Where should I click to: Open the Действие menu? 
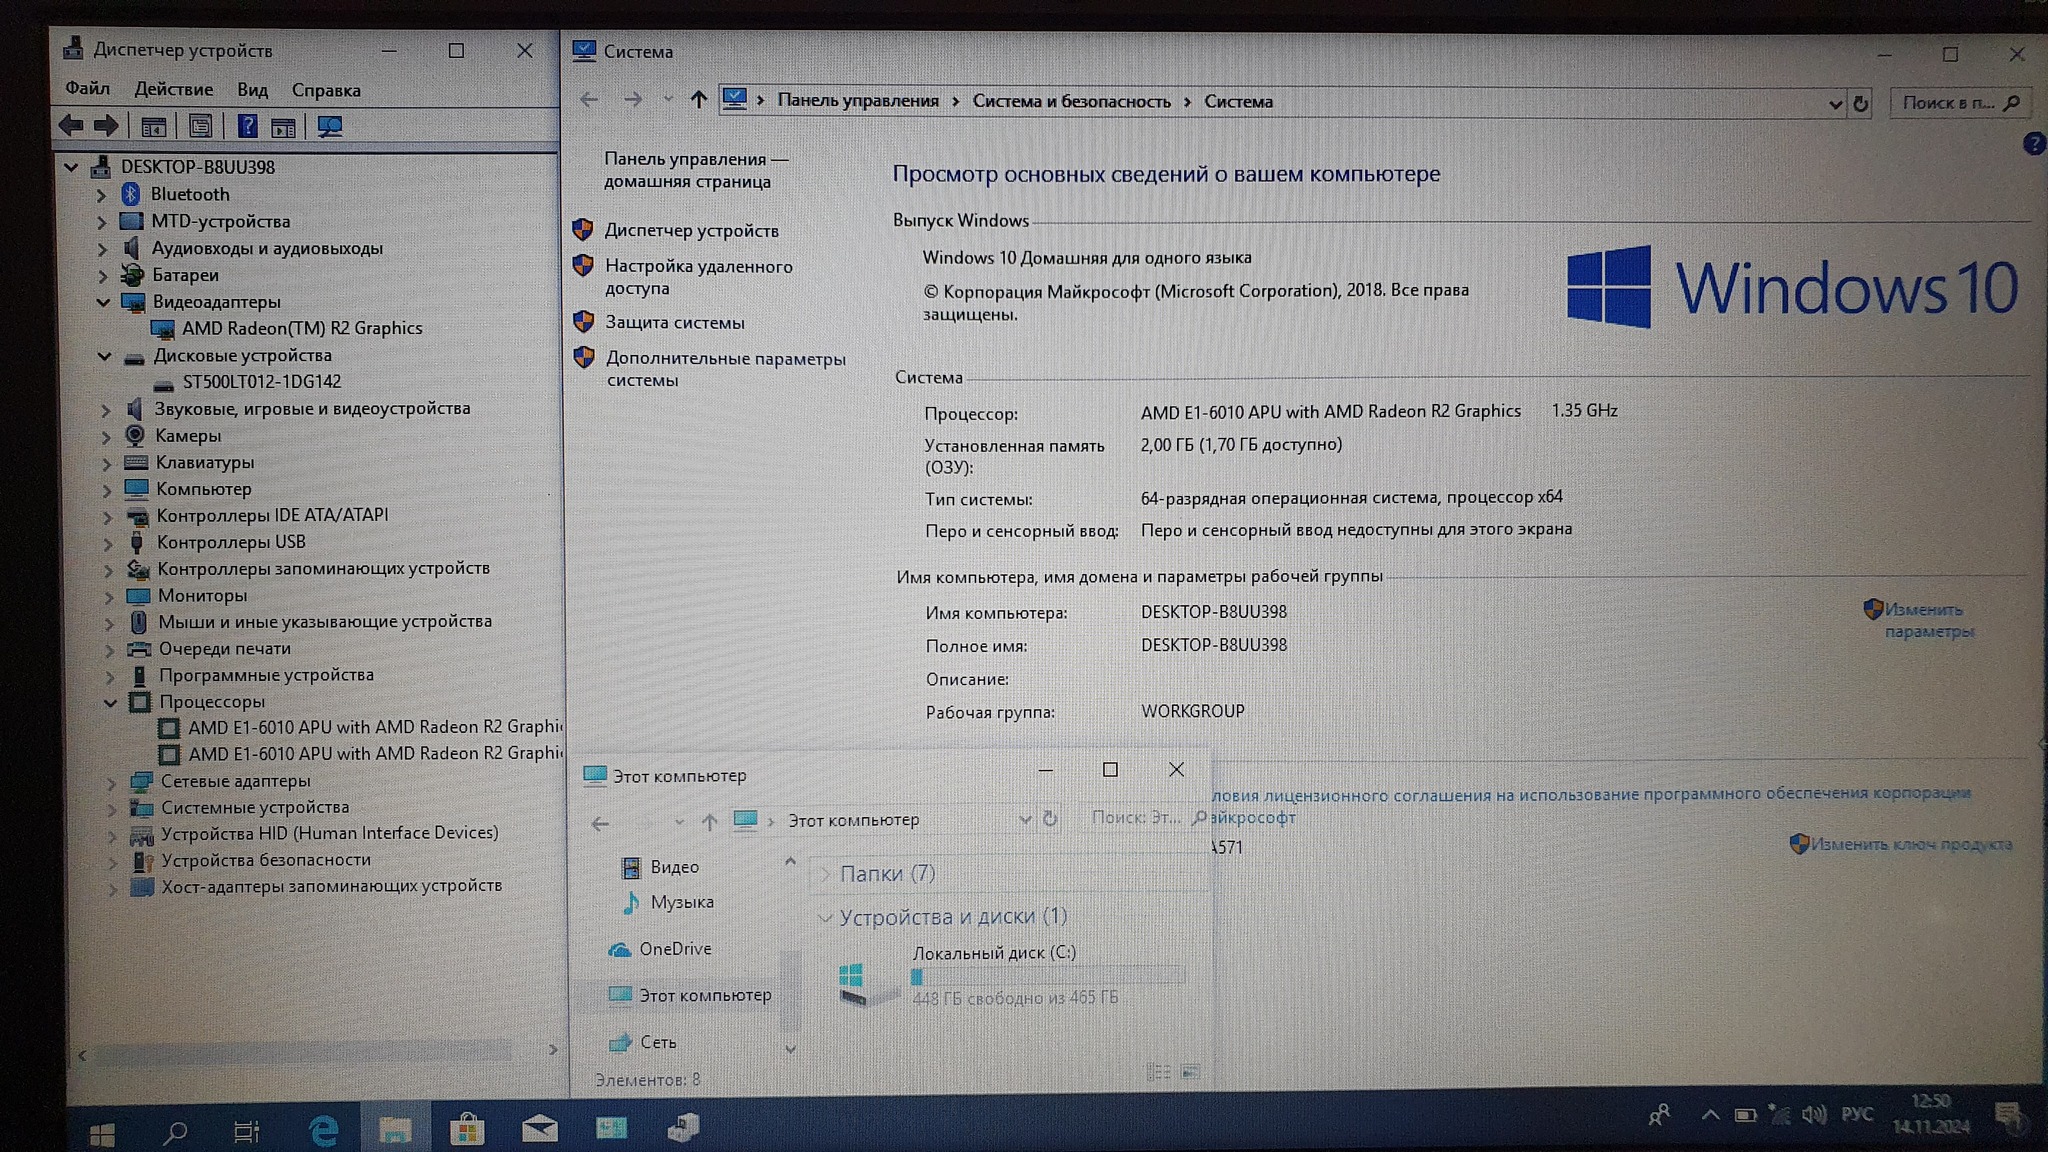tap(173, 89)
